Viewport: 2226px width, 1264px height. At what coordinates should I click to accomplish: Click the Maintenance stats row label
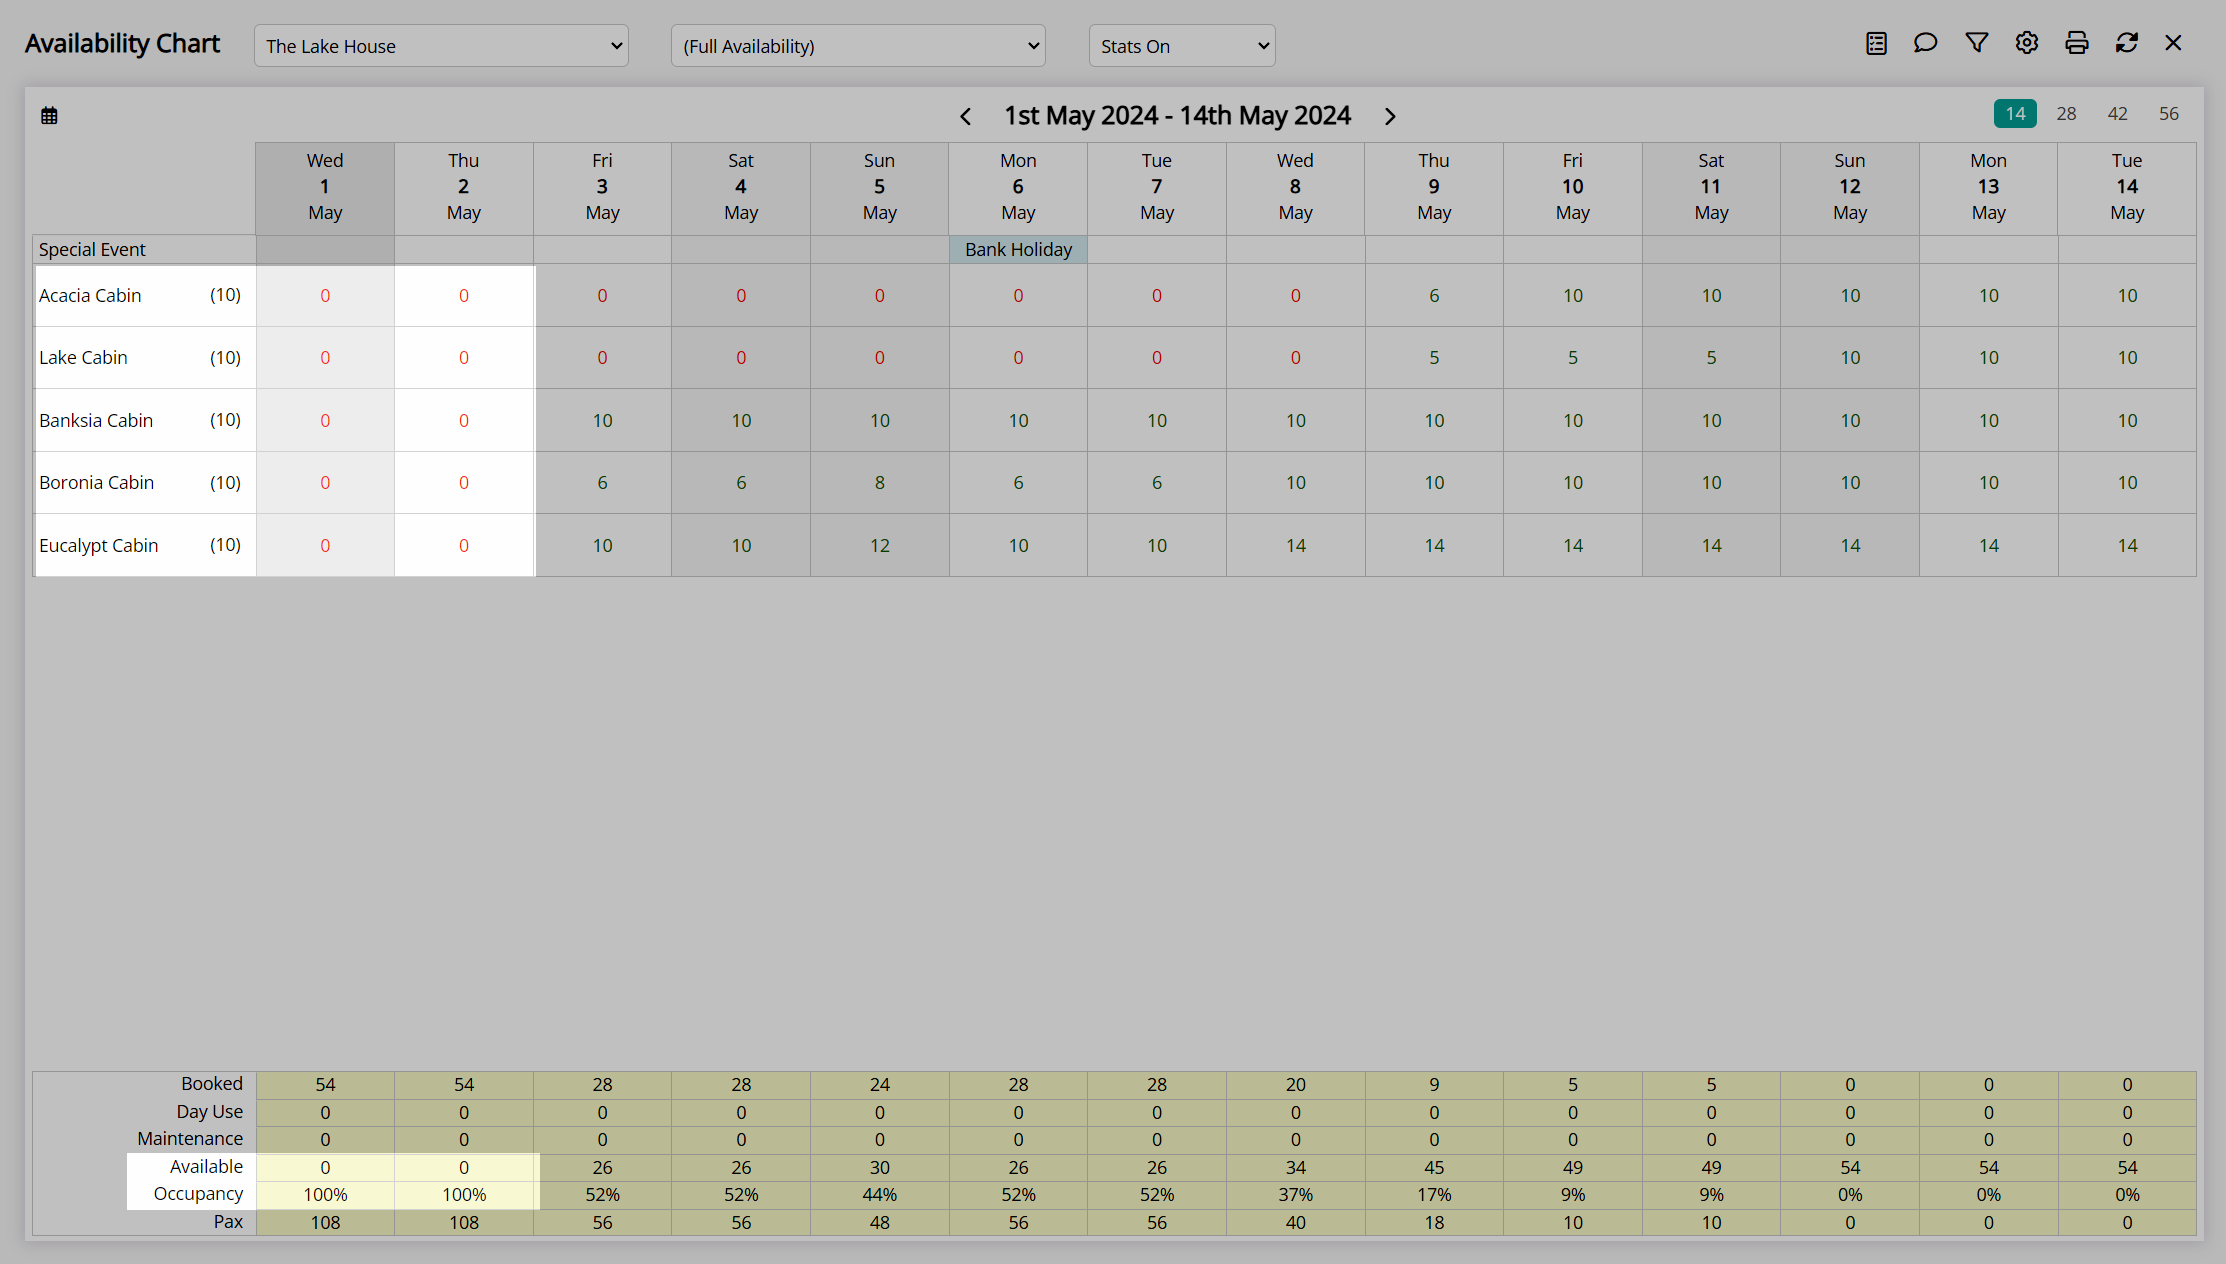coord(190,1139)
